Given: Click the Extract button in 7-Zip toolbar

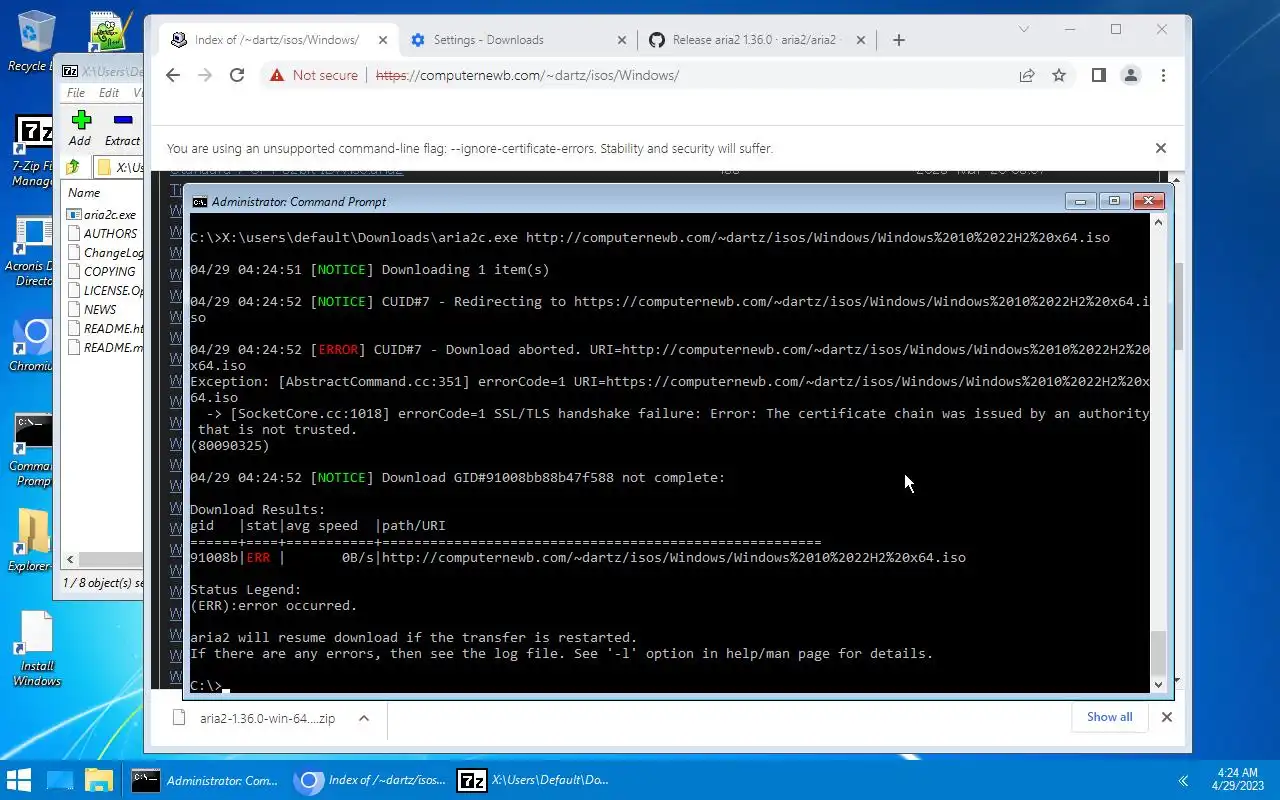Looking at the screenshot, I should (123, 128).
